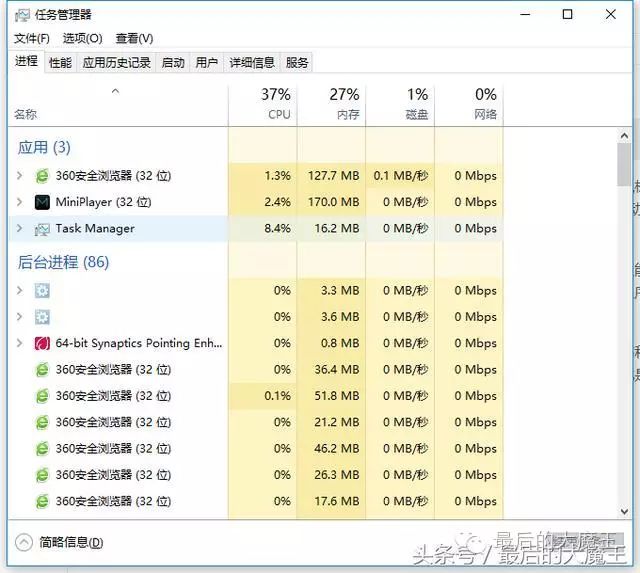The width and height of the screenshot is (640, 573).
Task: Switch to the 启动 tab
Action: (x=173, y=62)
